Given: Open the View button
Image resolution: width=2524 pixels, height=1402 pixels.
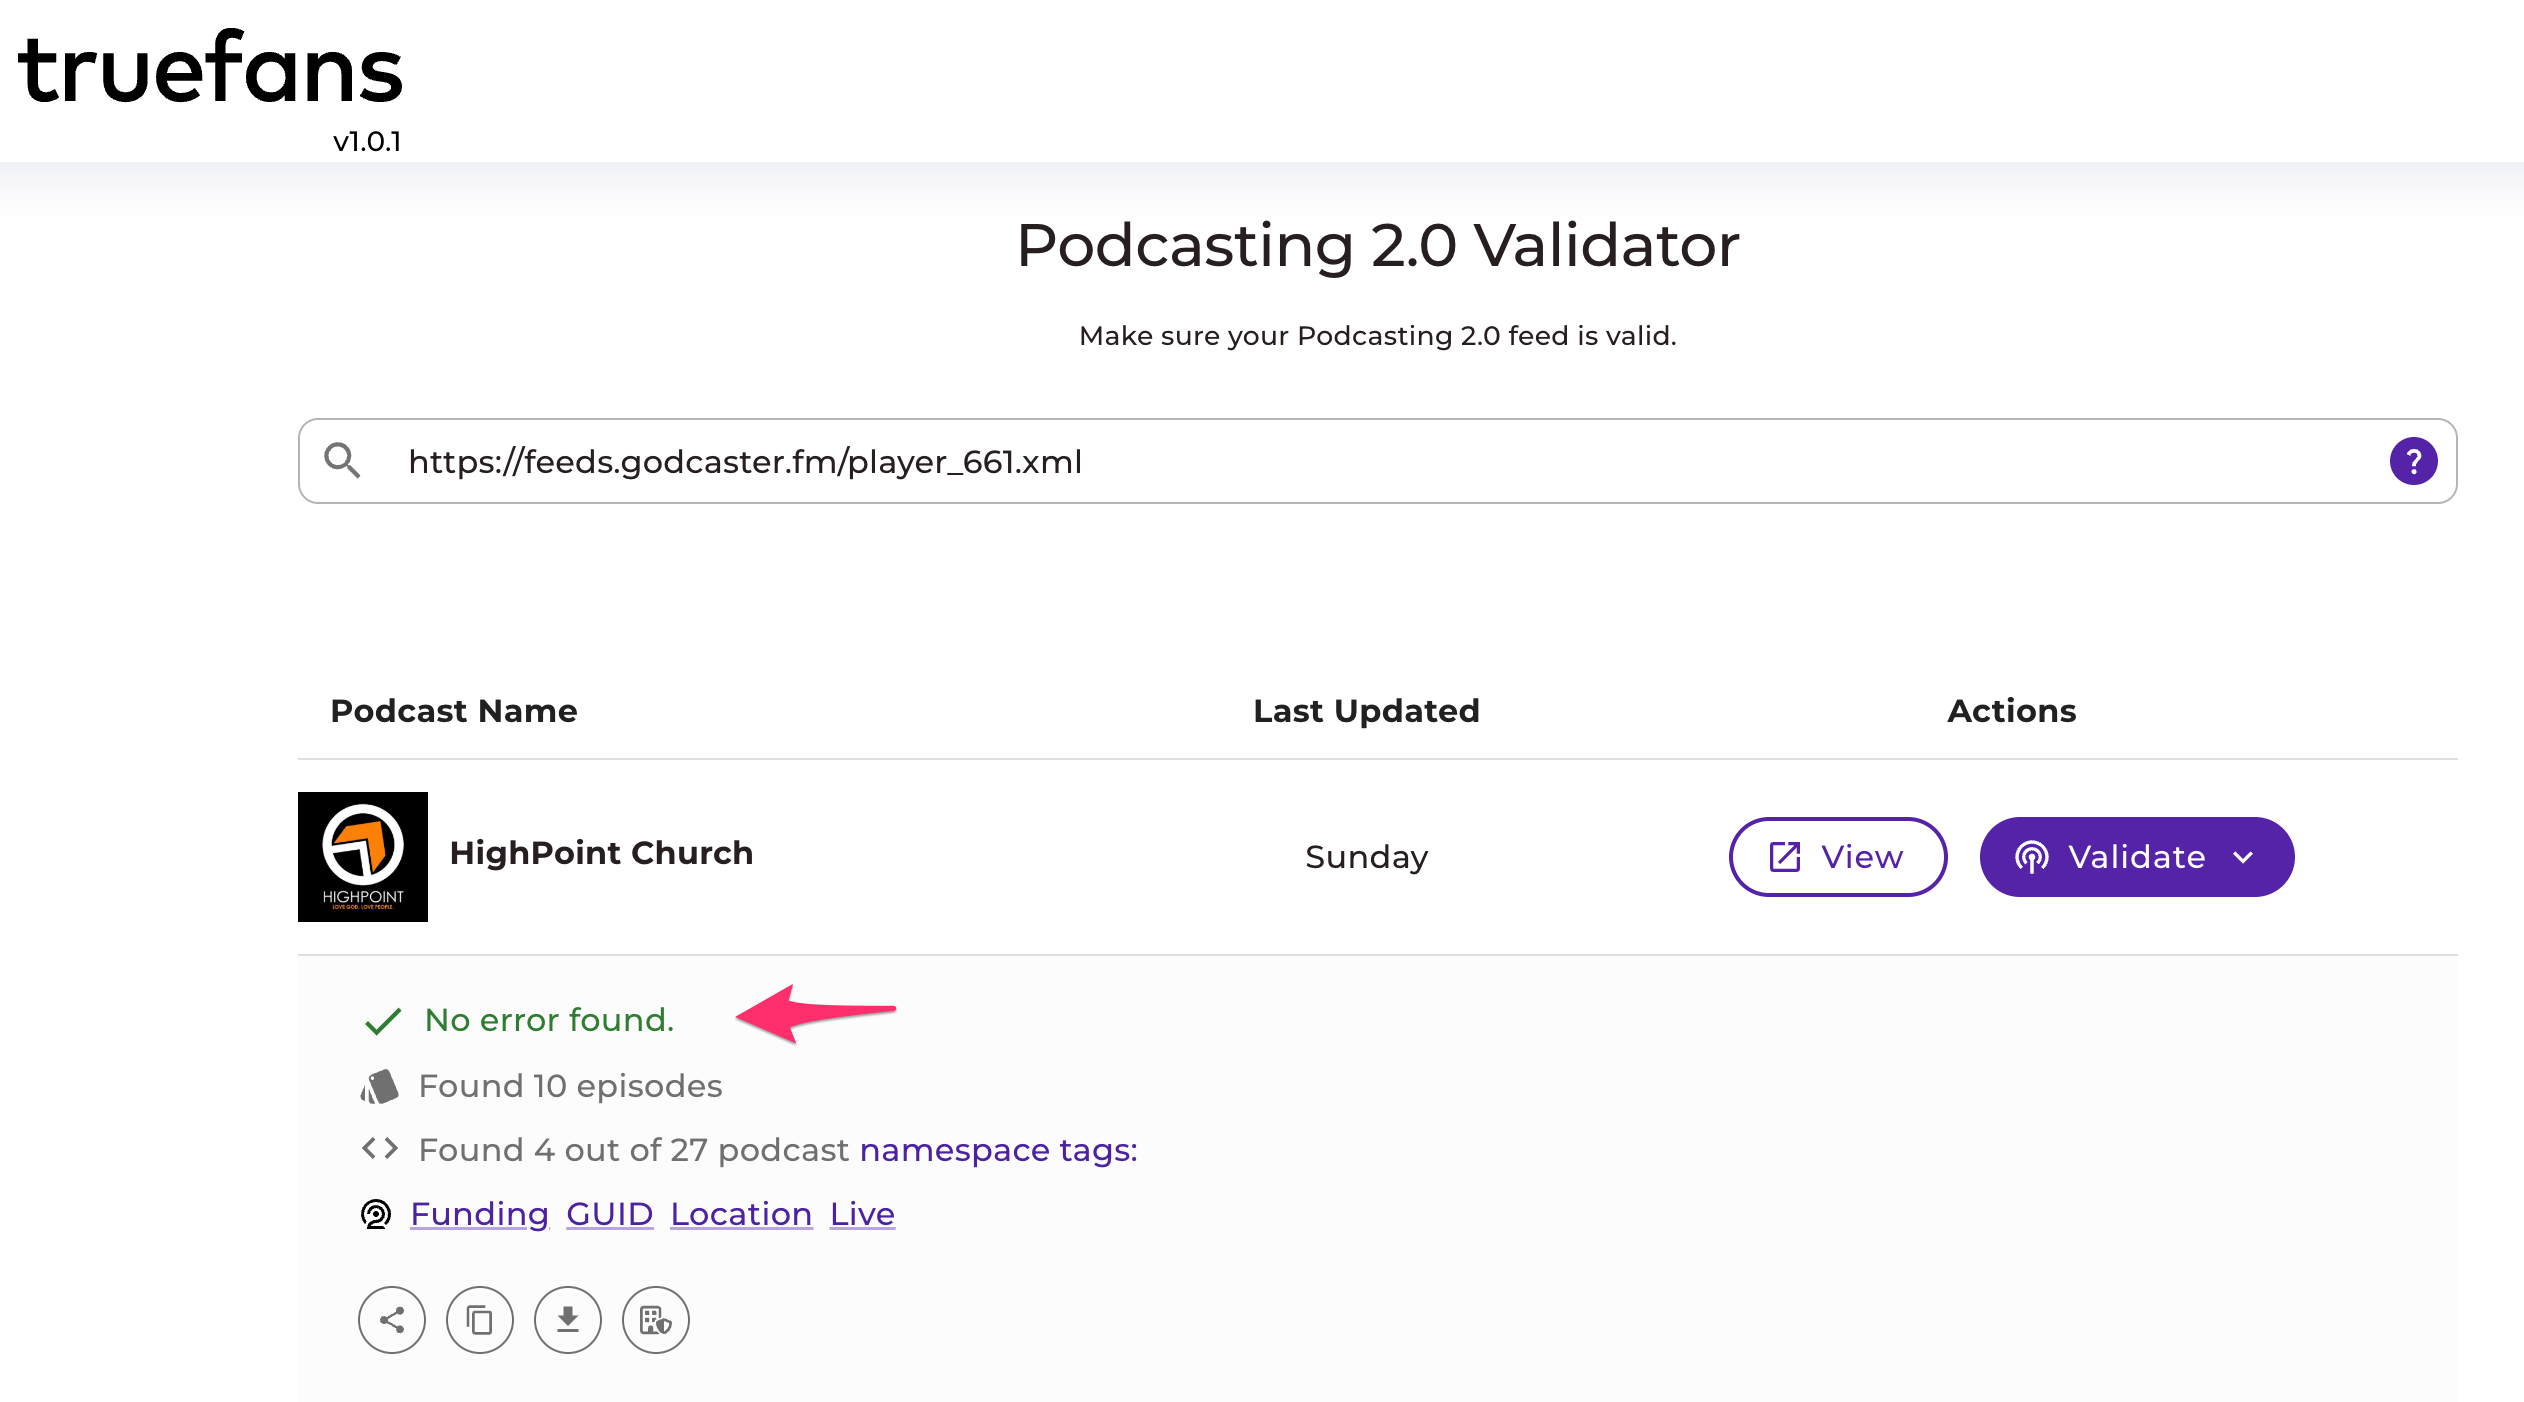Looking at the screenshot, I should [x=1837, y=857].
